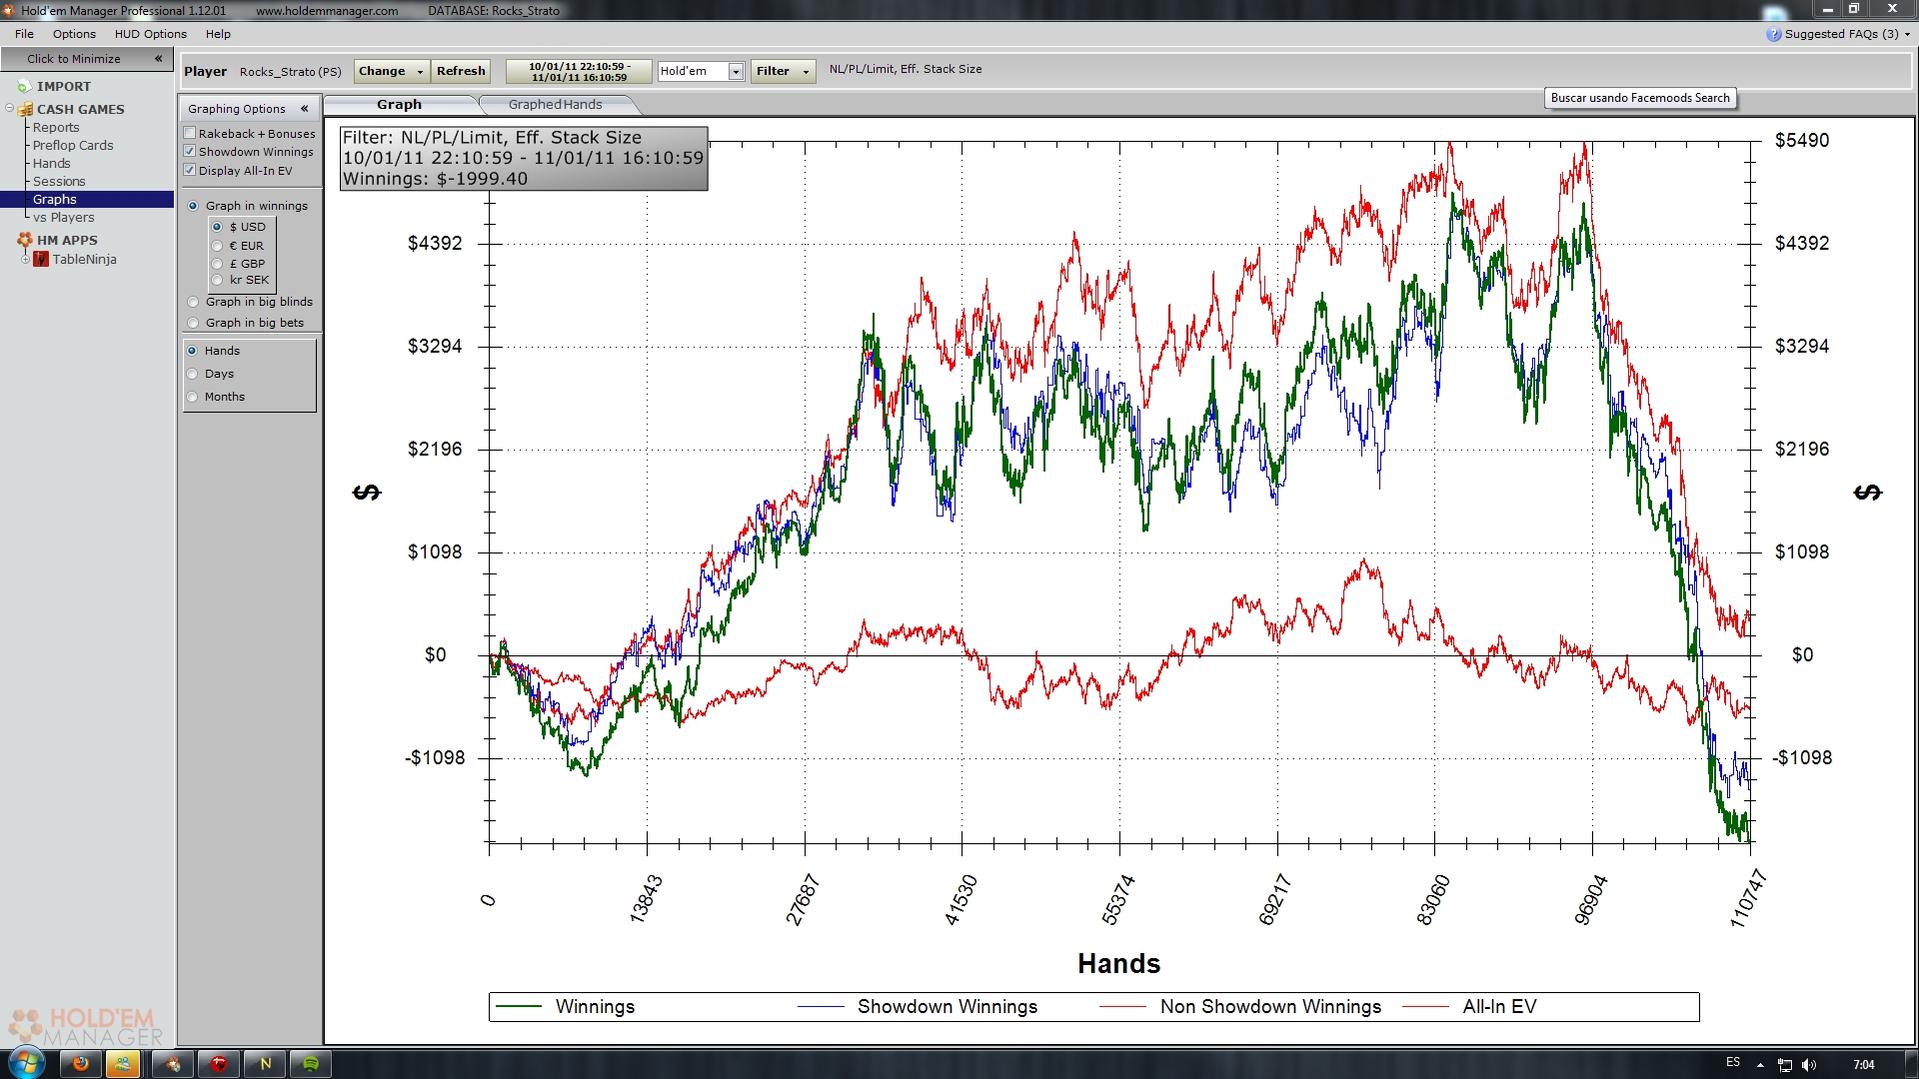Expand the TableNinja tree node
This screenshot has width=1919, height=1079.
(x=25, y=260)
